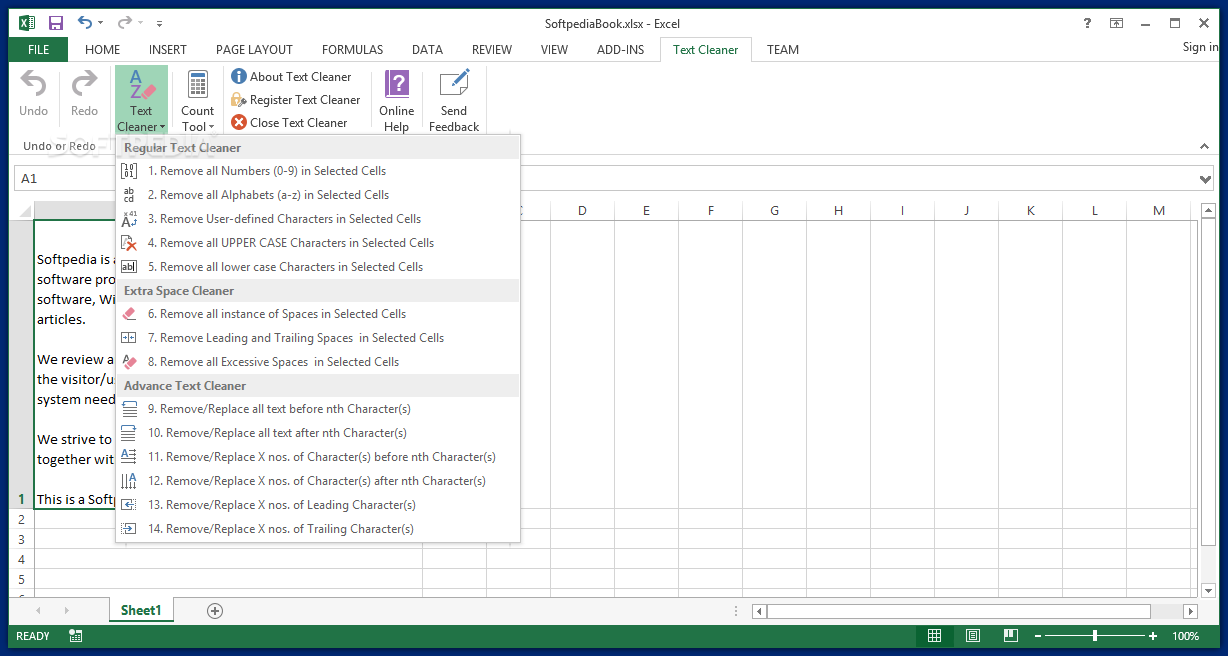Click Register Text Cleaner label
The image size is (1228, 656).
coord(305,99)
